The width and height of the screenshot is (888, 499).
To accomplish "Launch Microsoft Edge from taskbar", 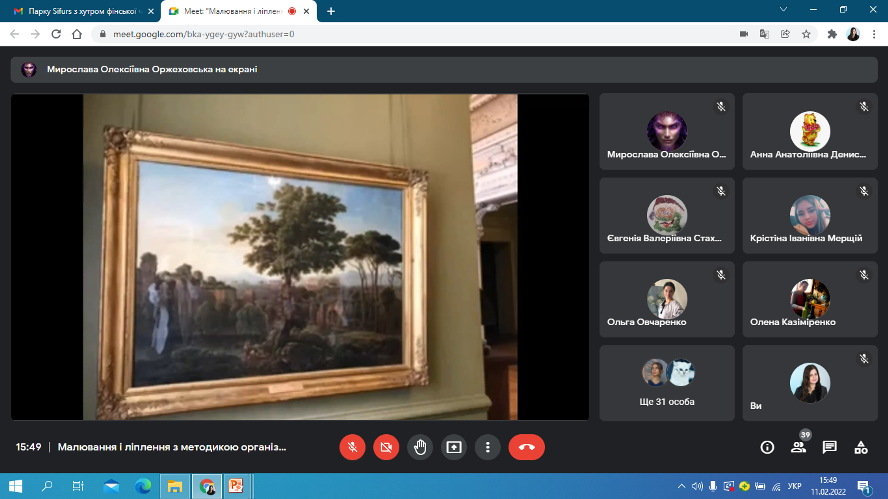I will tap(143, 486).
